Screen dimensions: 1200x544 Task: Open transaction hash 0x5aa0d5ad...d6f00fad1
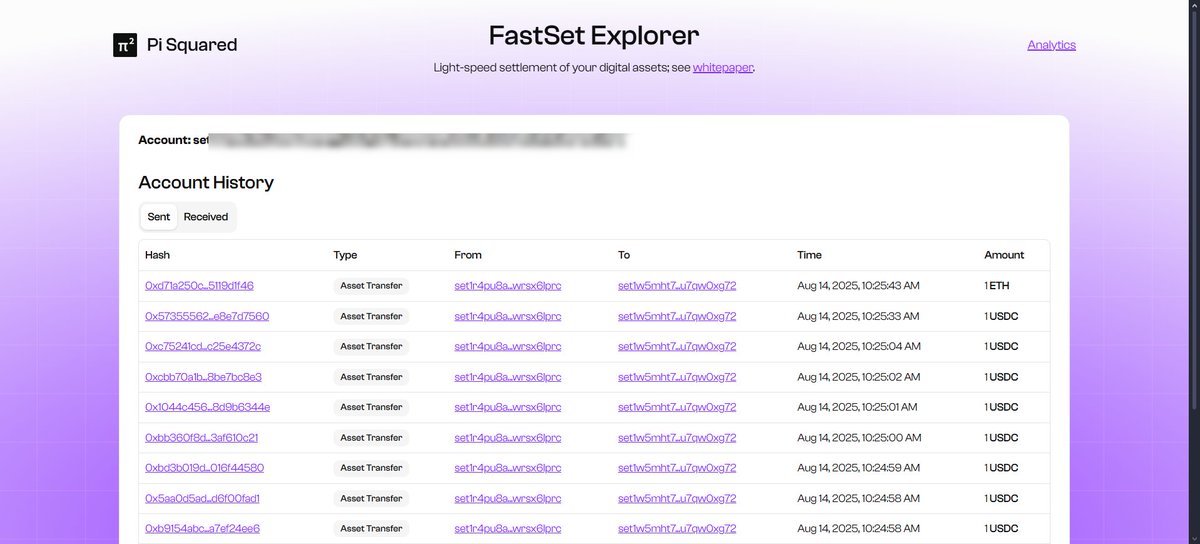pyautogui.click(x=202, y=498)
